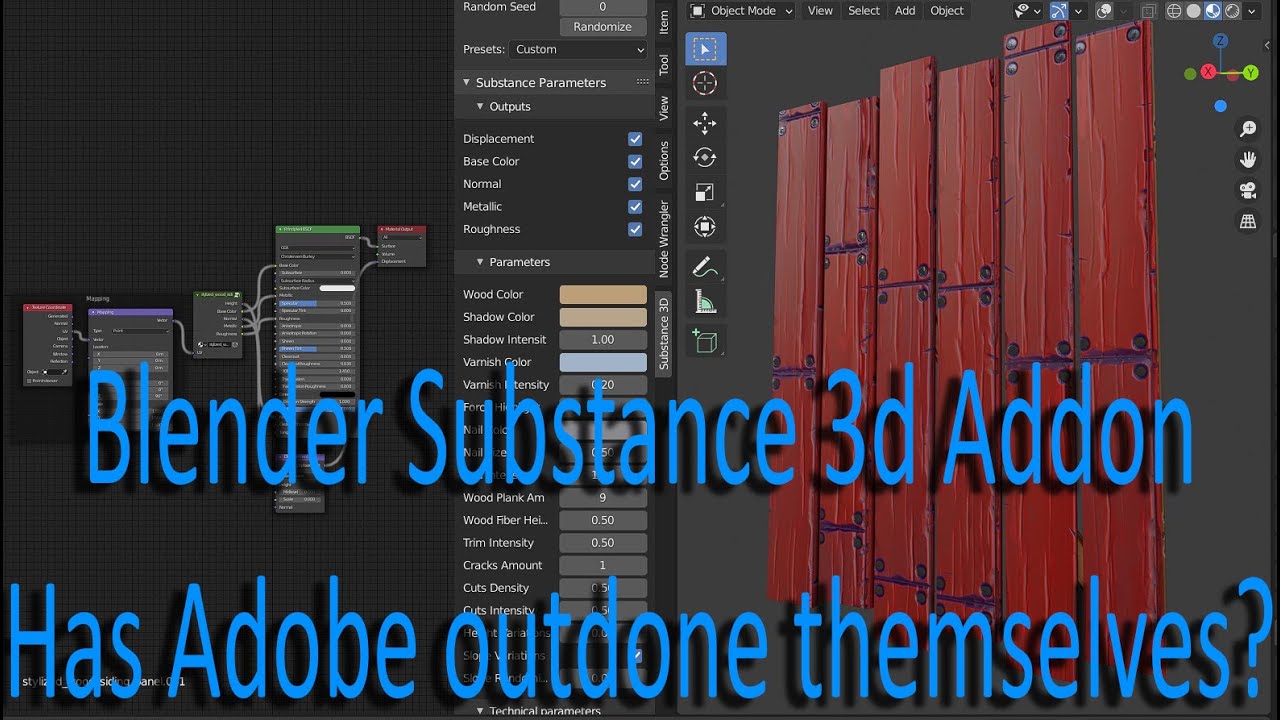Screen dimensions: 1280x720
Task: Select the Move tool
Action: click(x=705, y=123)
